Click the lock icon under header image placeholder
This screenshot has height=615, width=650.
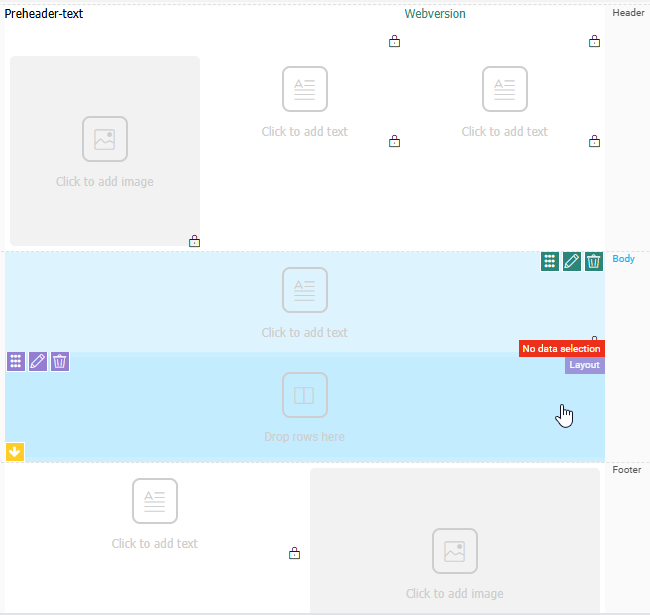coord(194,241)
